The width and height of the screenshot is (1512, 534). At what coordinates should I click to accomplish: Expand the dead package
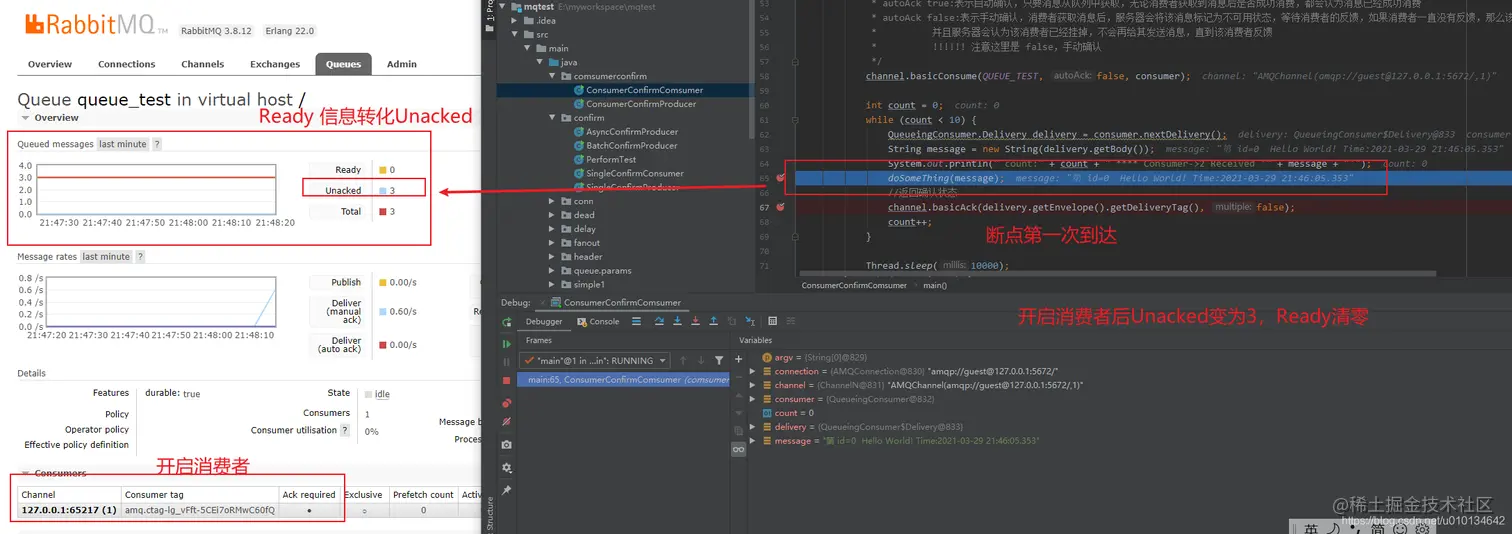(x=552, y=215)
